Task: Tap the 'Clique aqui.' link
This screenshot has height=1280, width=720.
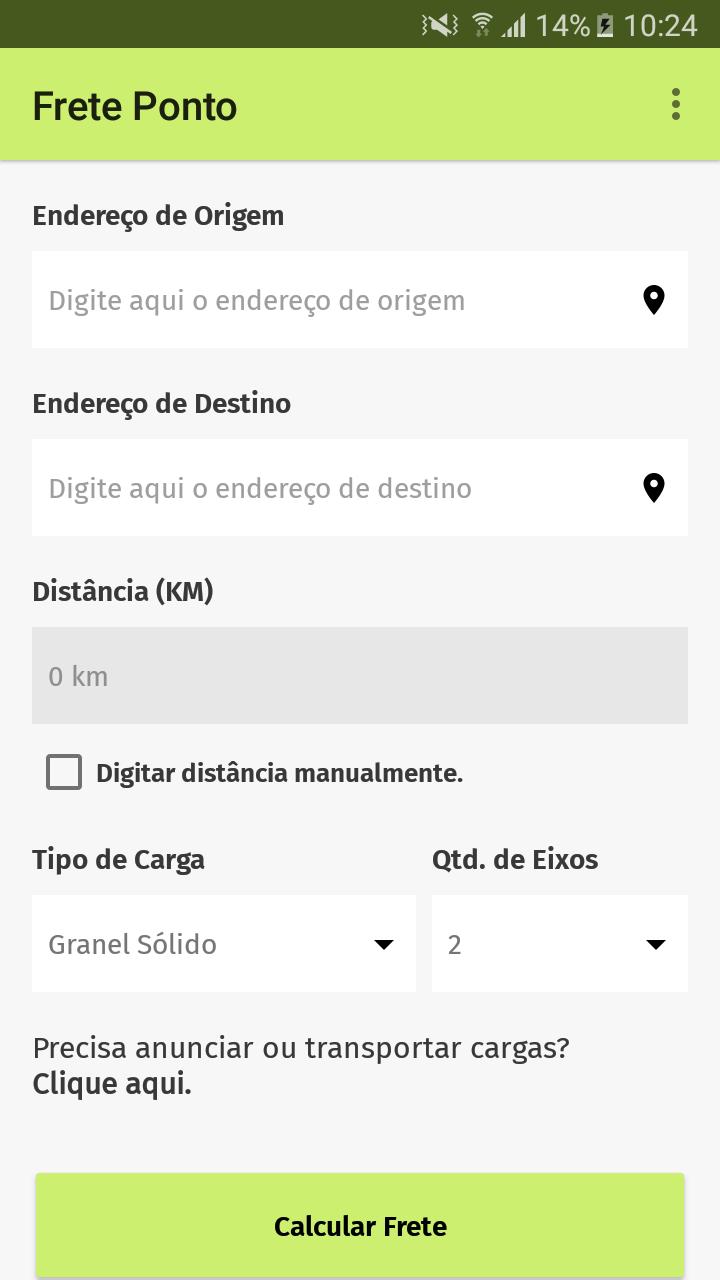Action: click(x=112, y=1084)
